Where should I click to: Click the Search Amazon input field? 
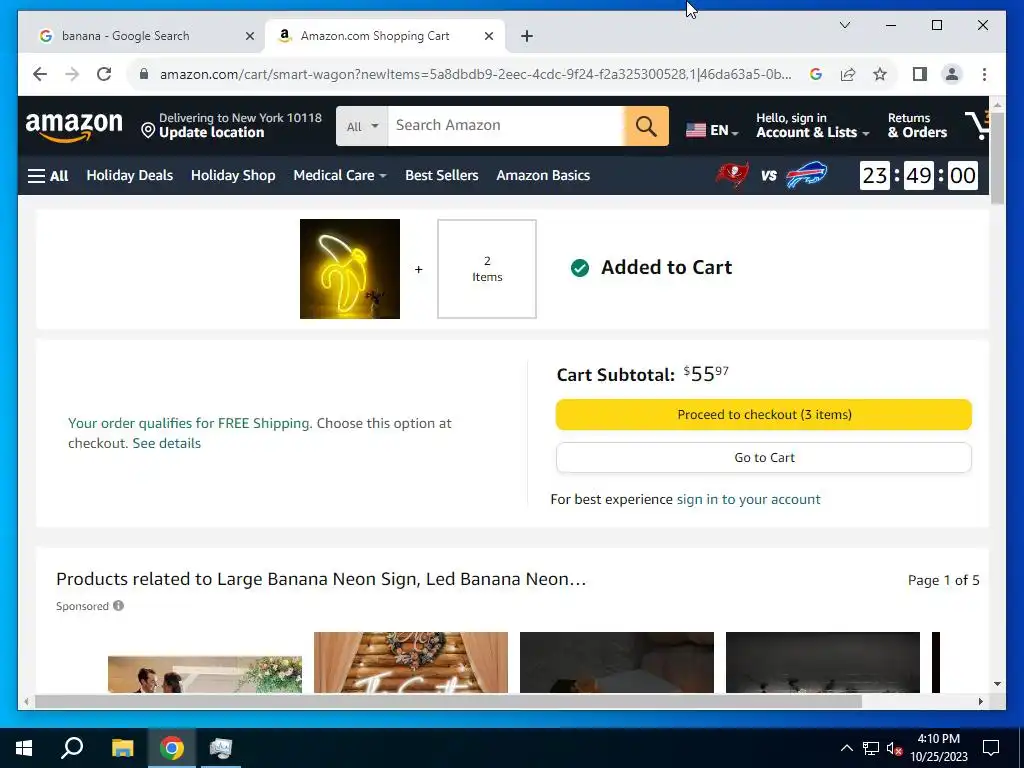(x=505, y=126)
